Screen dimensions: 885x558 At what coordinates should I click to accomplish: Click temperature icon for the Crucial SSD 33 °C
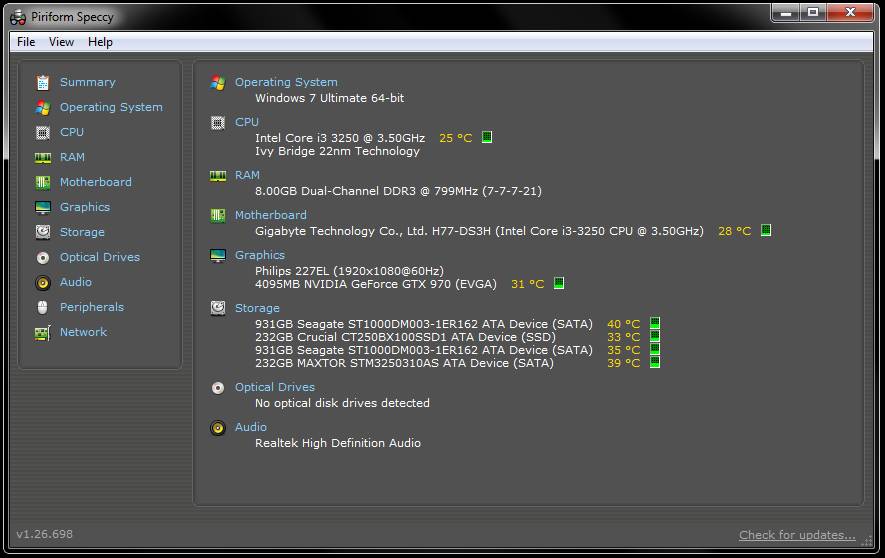pos(655,336)
